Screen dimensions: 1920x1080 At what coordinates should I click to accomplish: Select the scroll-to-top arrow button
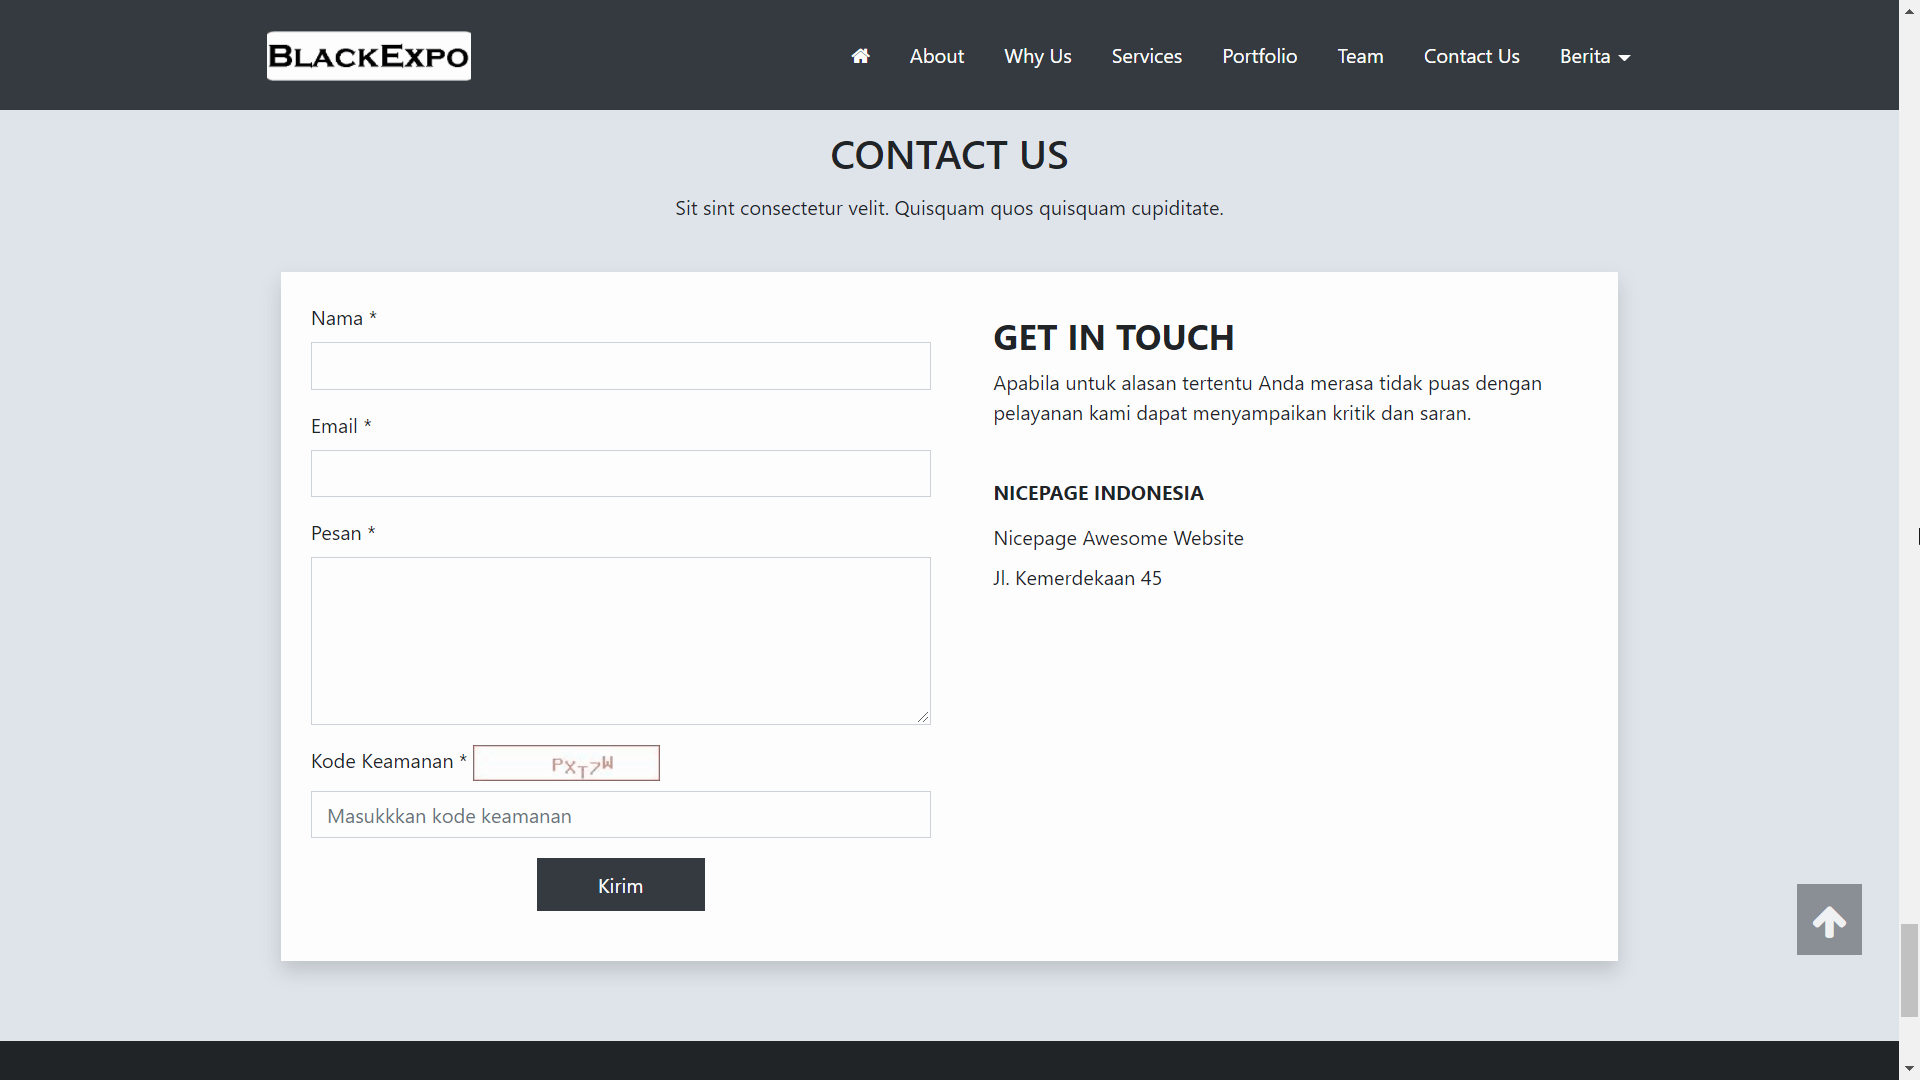coord(1829,919)
